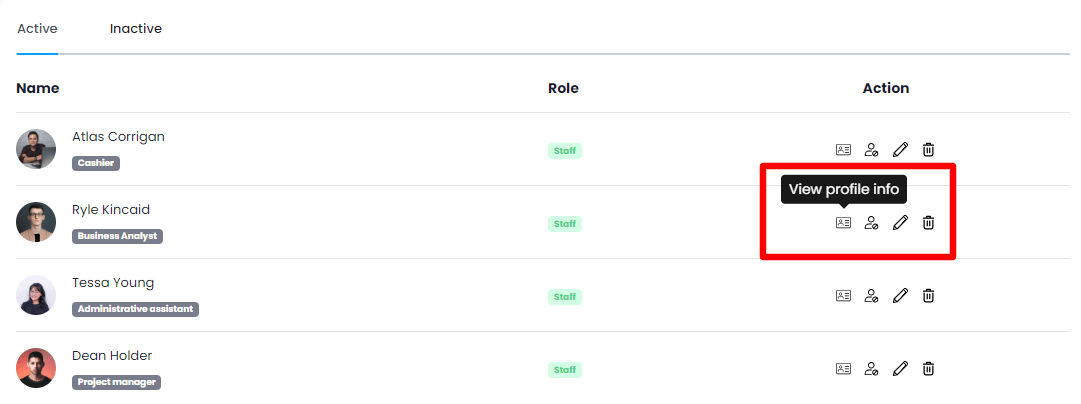Screen dimensions: 1081x404
Task: Delete Ryle Kincaid using the trash icon
Action: tap(928, 223)
